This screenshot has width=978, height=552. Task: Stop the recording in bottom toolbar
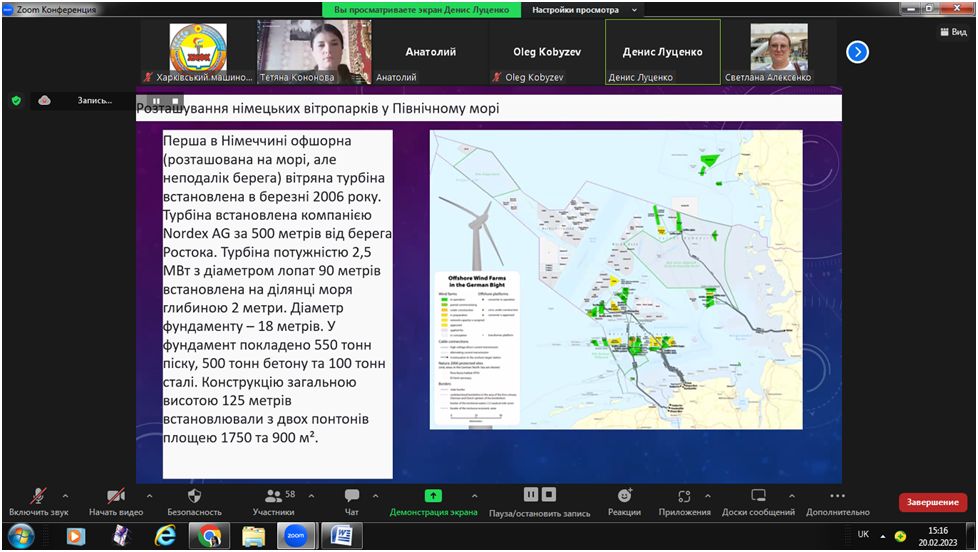tap(549, 495)
